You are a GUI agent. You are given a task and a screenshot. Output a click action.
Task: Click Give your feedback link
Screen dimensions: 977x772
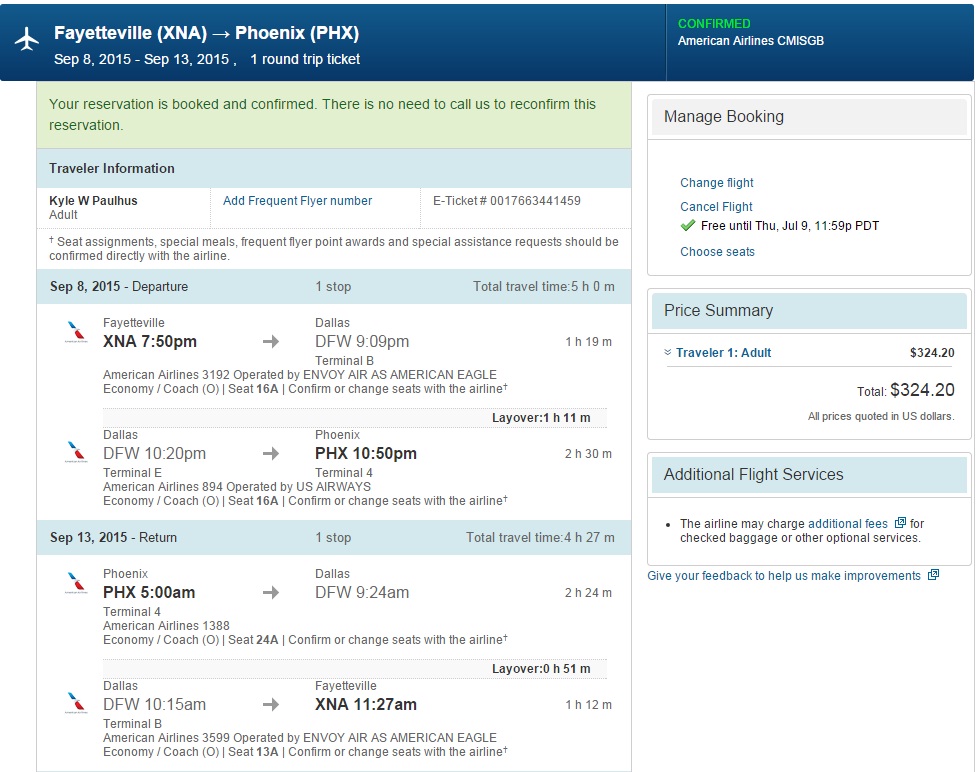(x=783, y=576)
